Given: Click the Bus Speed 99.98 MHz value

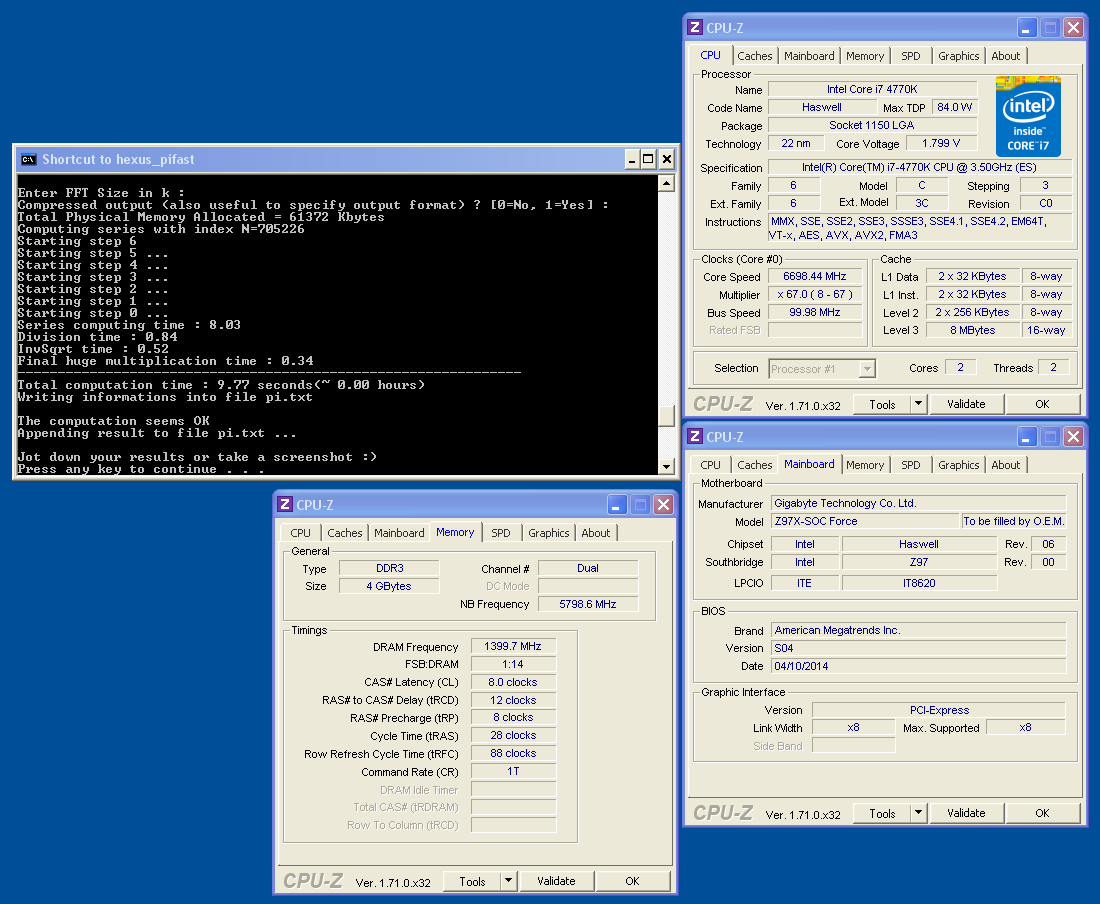Looking at the screenshot, I should click(814, 312).
